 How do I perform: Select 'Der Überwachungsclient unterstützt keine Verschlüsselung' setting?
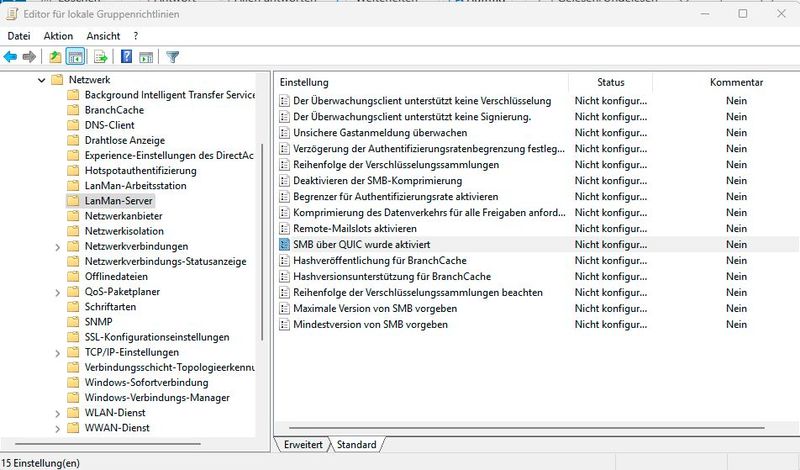tap(422, 101)
